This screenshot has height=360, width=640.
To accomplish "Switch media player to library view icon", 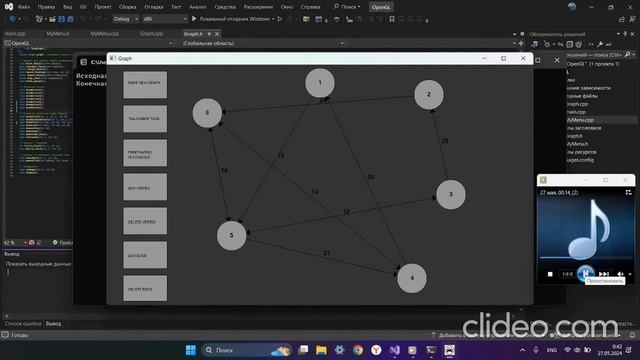I will [628, 192].
